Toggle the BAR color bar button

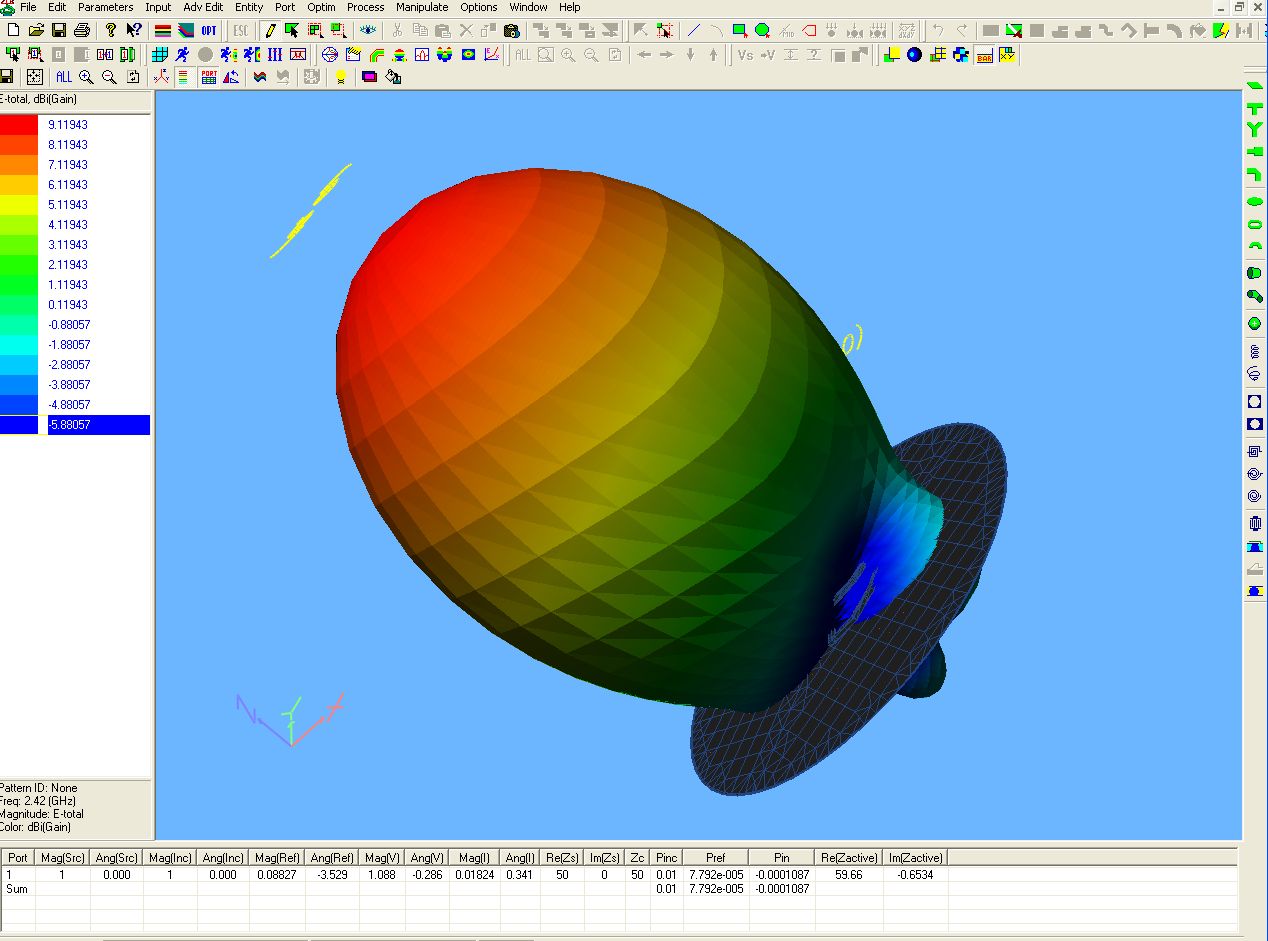pyautogui.click(x=984, y=55)
